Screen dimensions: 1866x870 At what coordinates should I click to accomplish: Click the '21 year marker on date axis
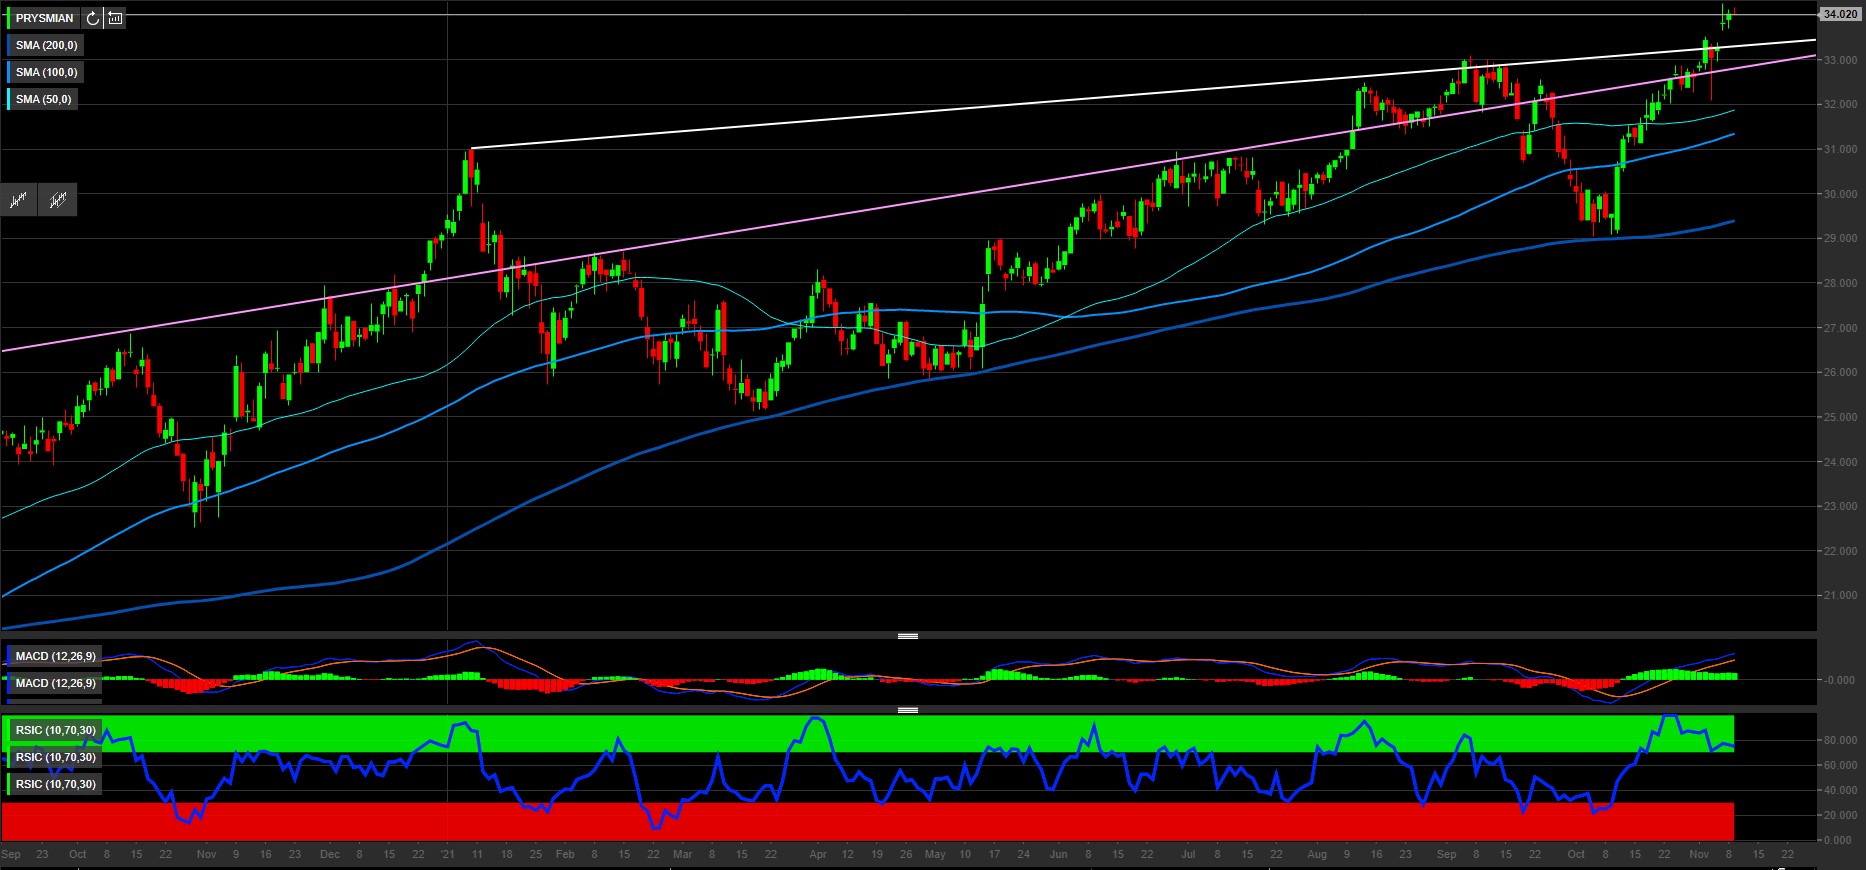pos(447,855)
